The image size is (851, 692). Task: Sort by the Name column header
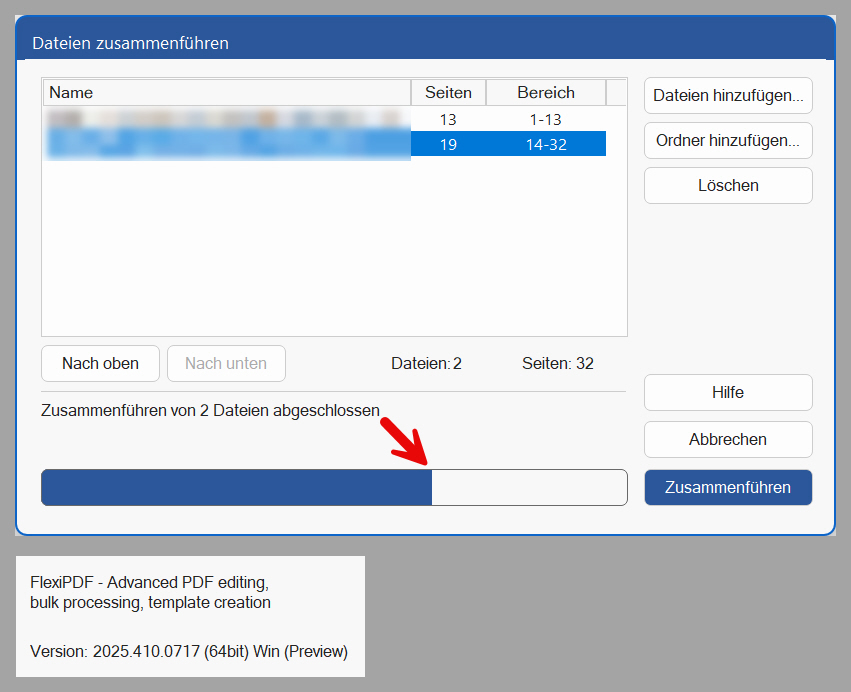click(226, 92)
